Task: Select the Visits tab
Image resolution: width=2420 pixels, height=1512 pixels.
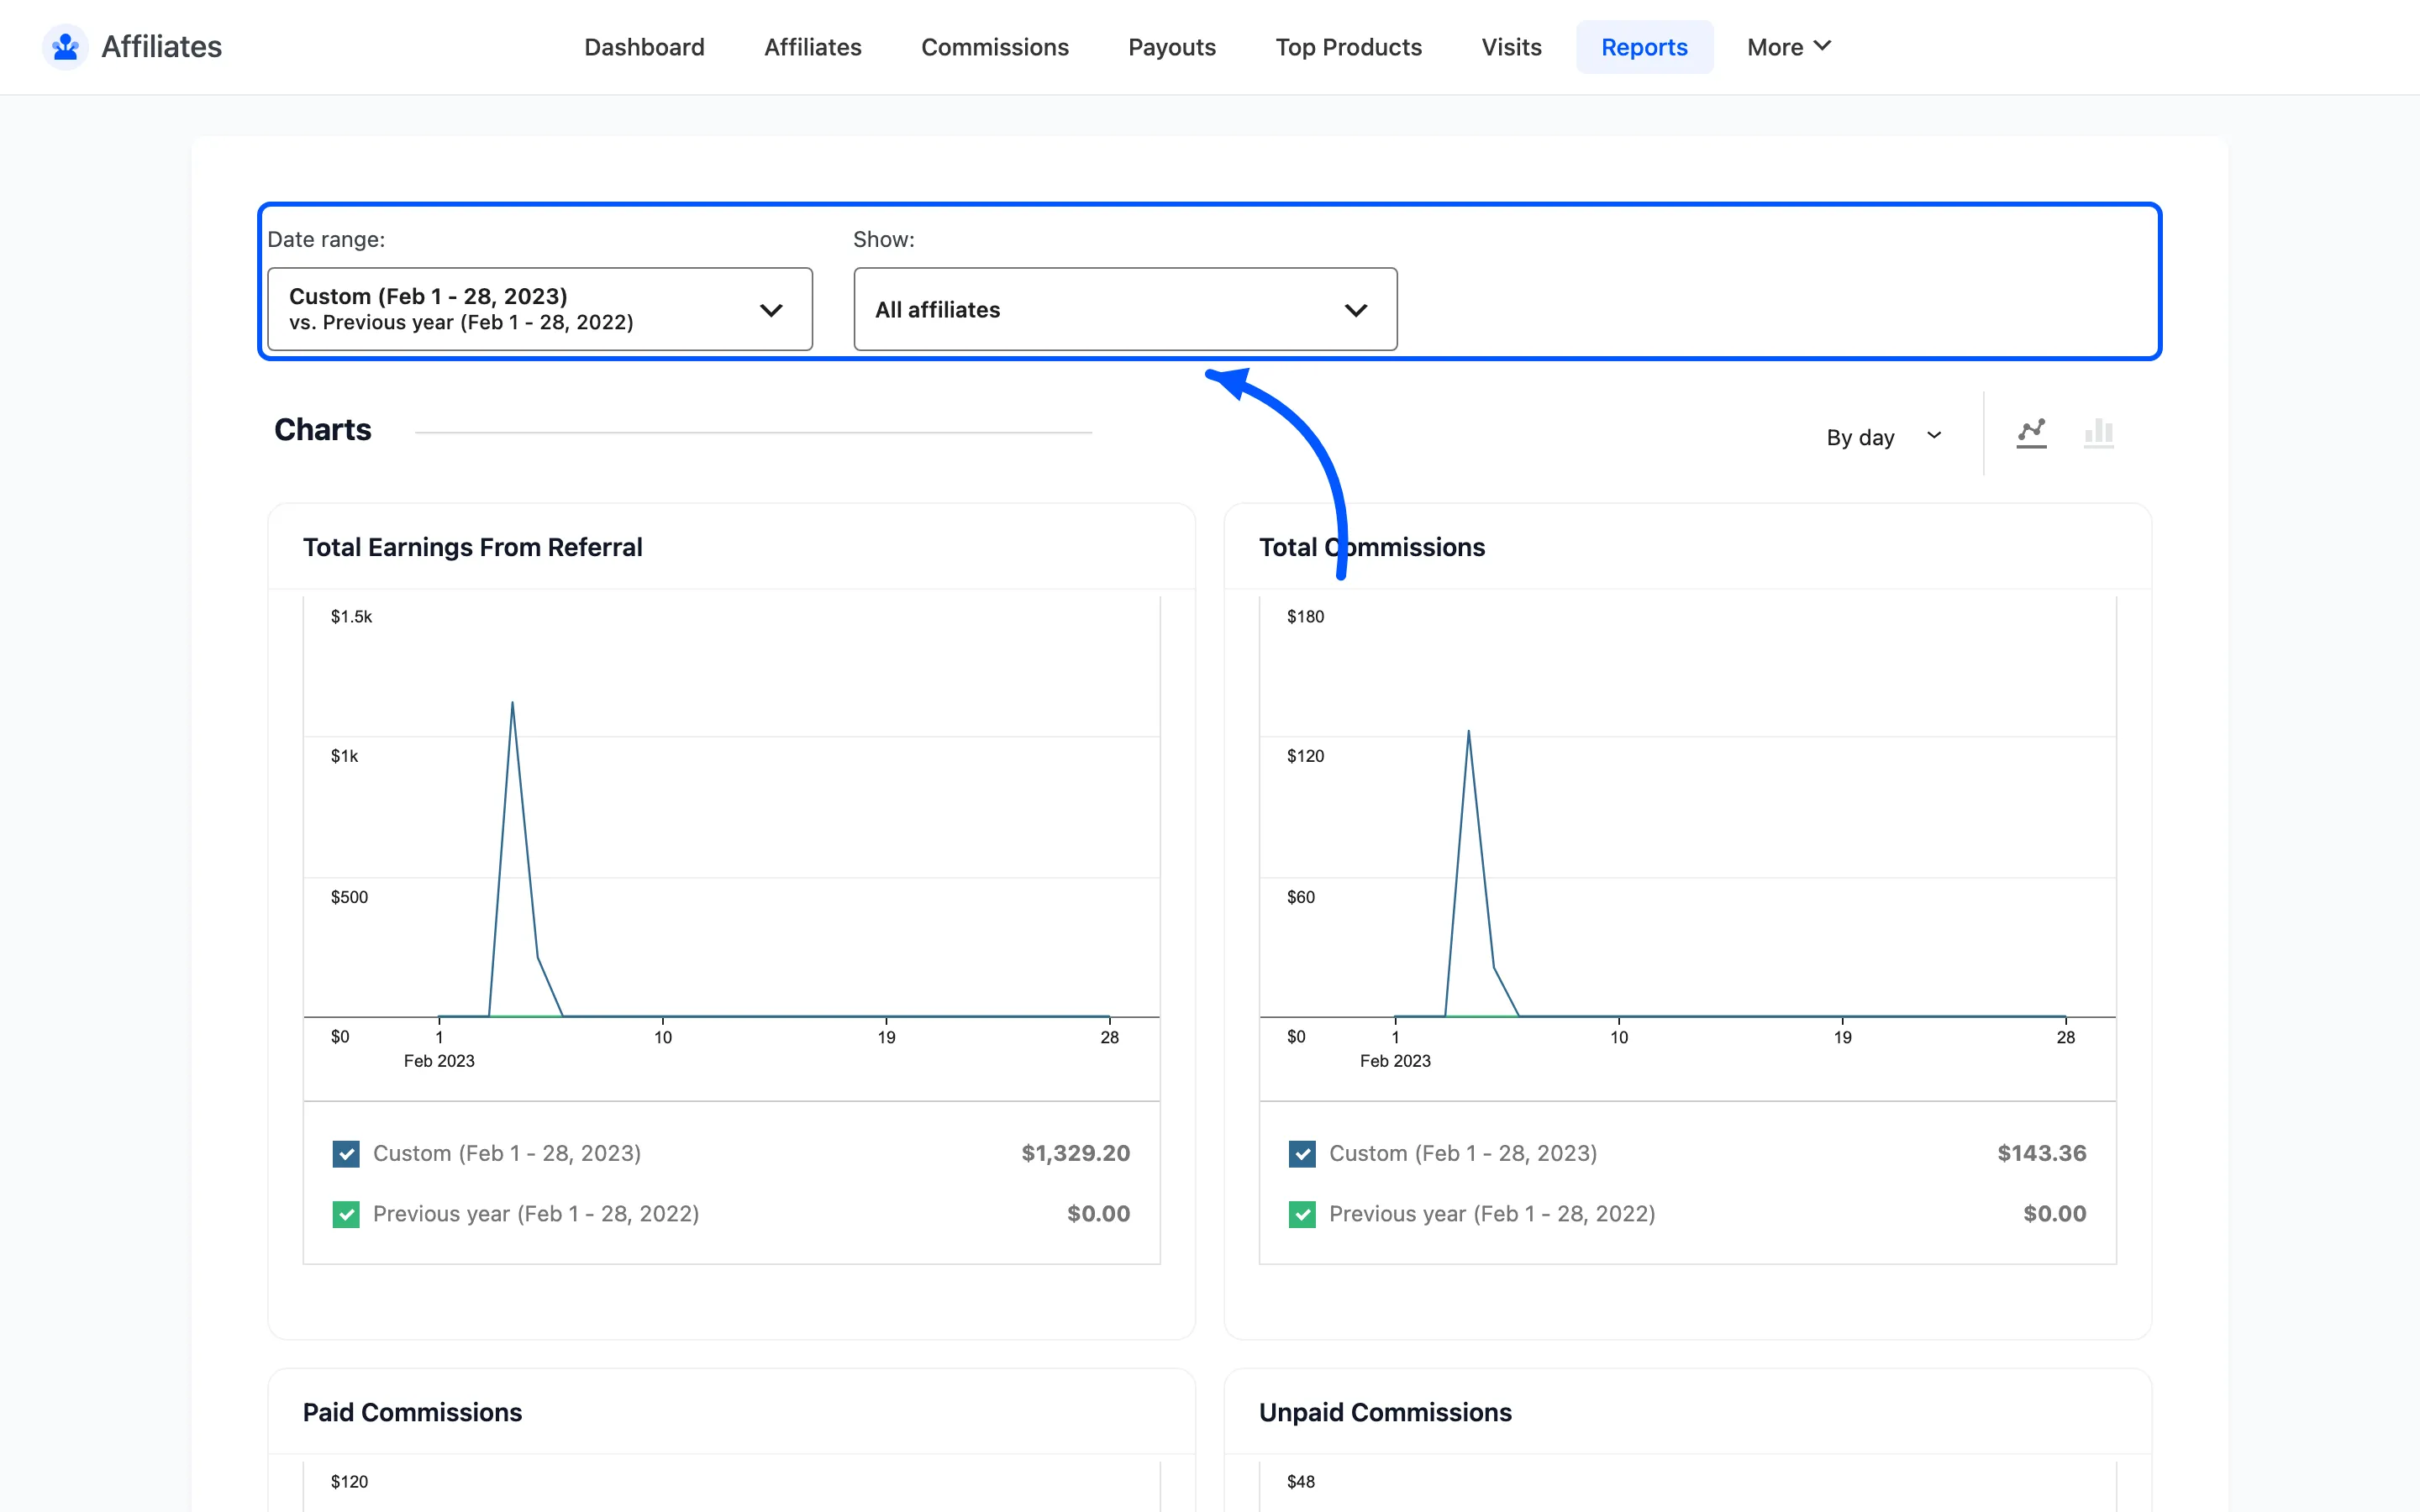Action: (1511, 47)
